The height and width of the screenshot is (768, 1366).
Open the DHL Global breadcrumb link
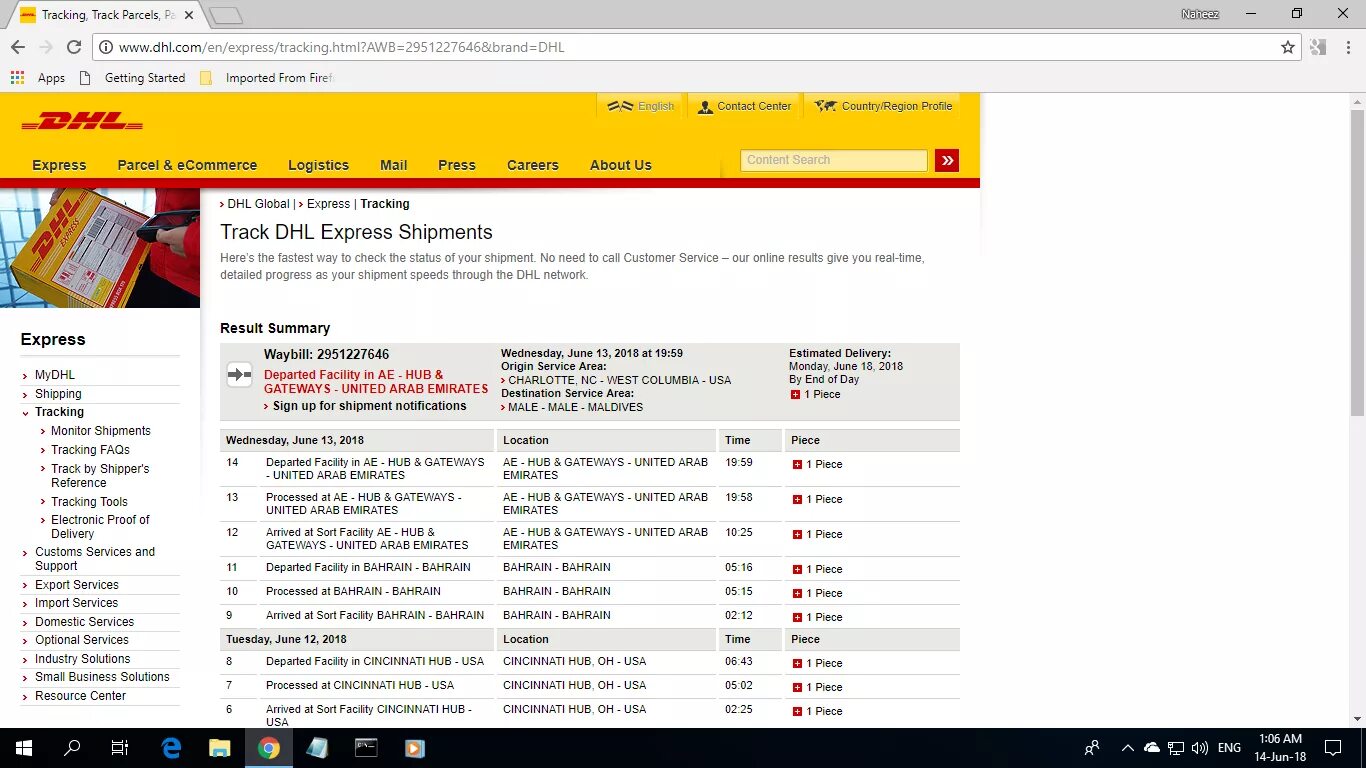[258, 204]
